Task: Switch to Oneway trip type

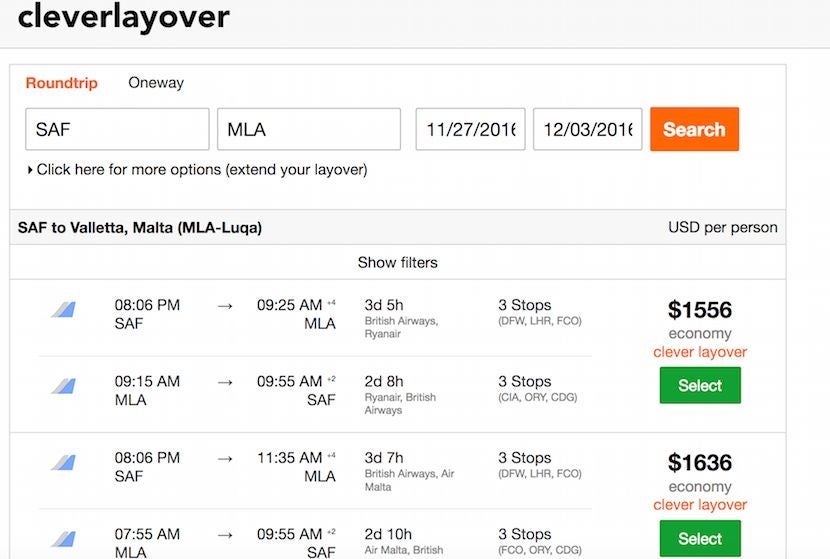Action: pyautogui.click(x=156, y=83)
